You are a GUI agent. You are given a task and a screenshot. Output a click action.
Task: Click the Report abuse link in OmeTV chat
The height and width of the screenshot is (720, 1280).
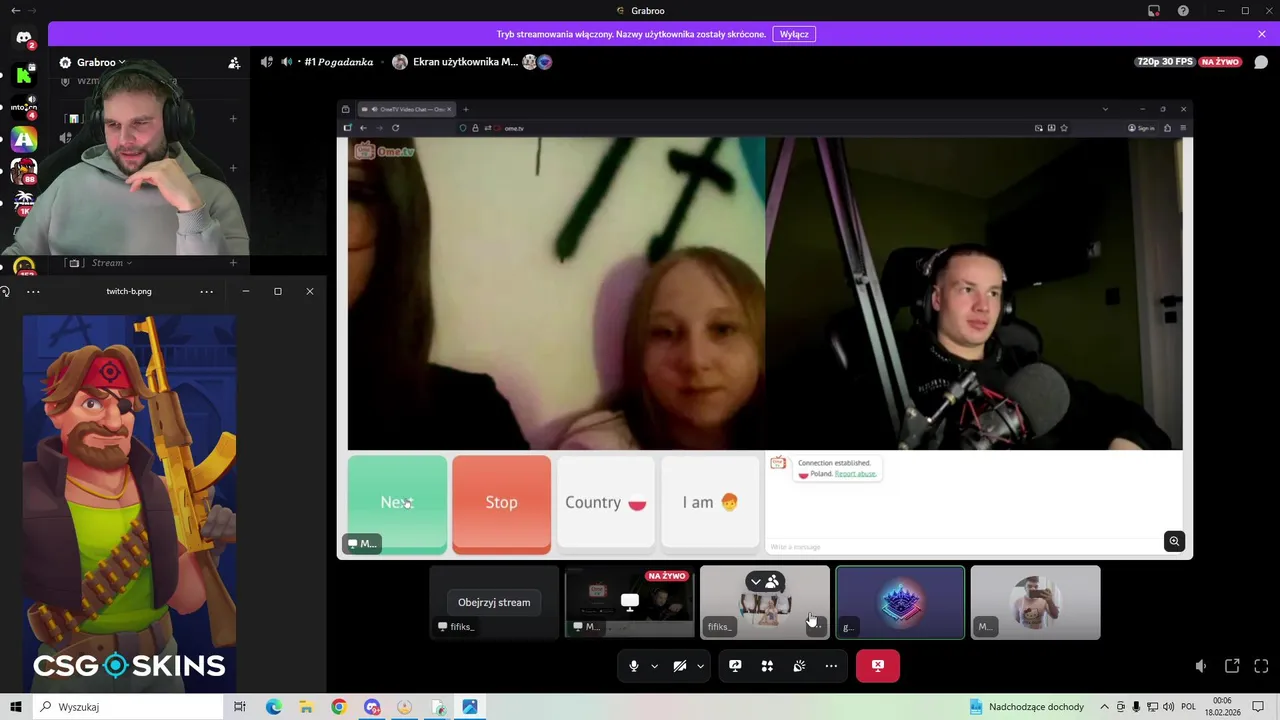point(855,474)
